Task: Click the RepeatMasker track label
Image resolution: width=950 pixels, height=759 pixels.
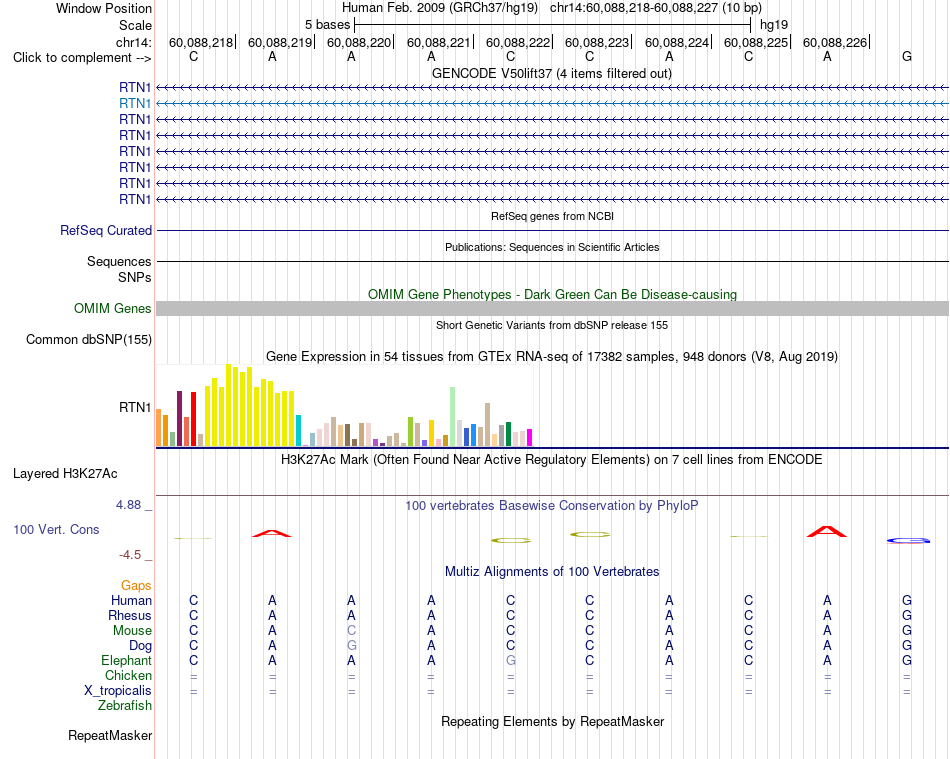Action: pos(110,735)
